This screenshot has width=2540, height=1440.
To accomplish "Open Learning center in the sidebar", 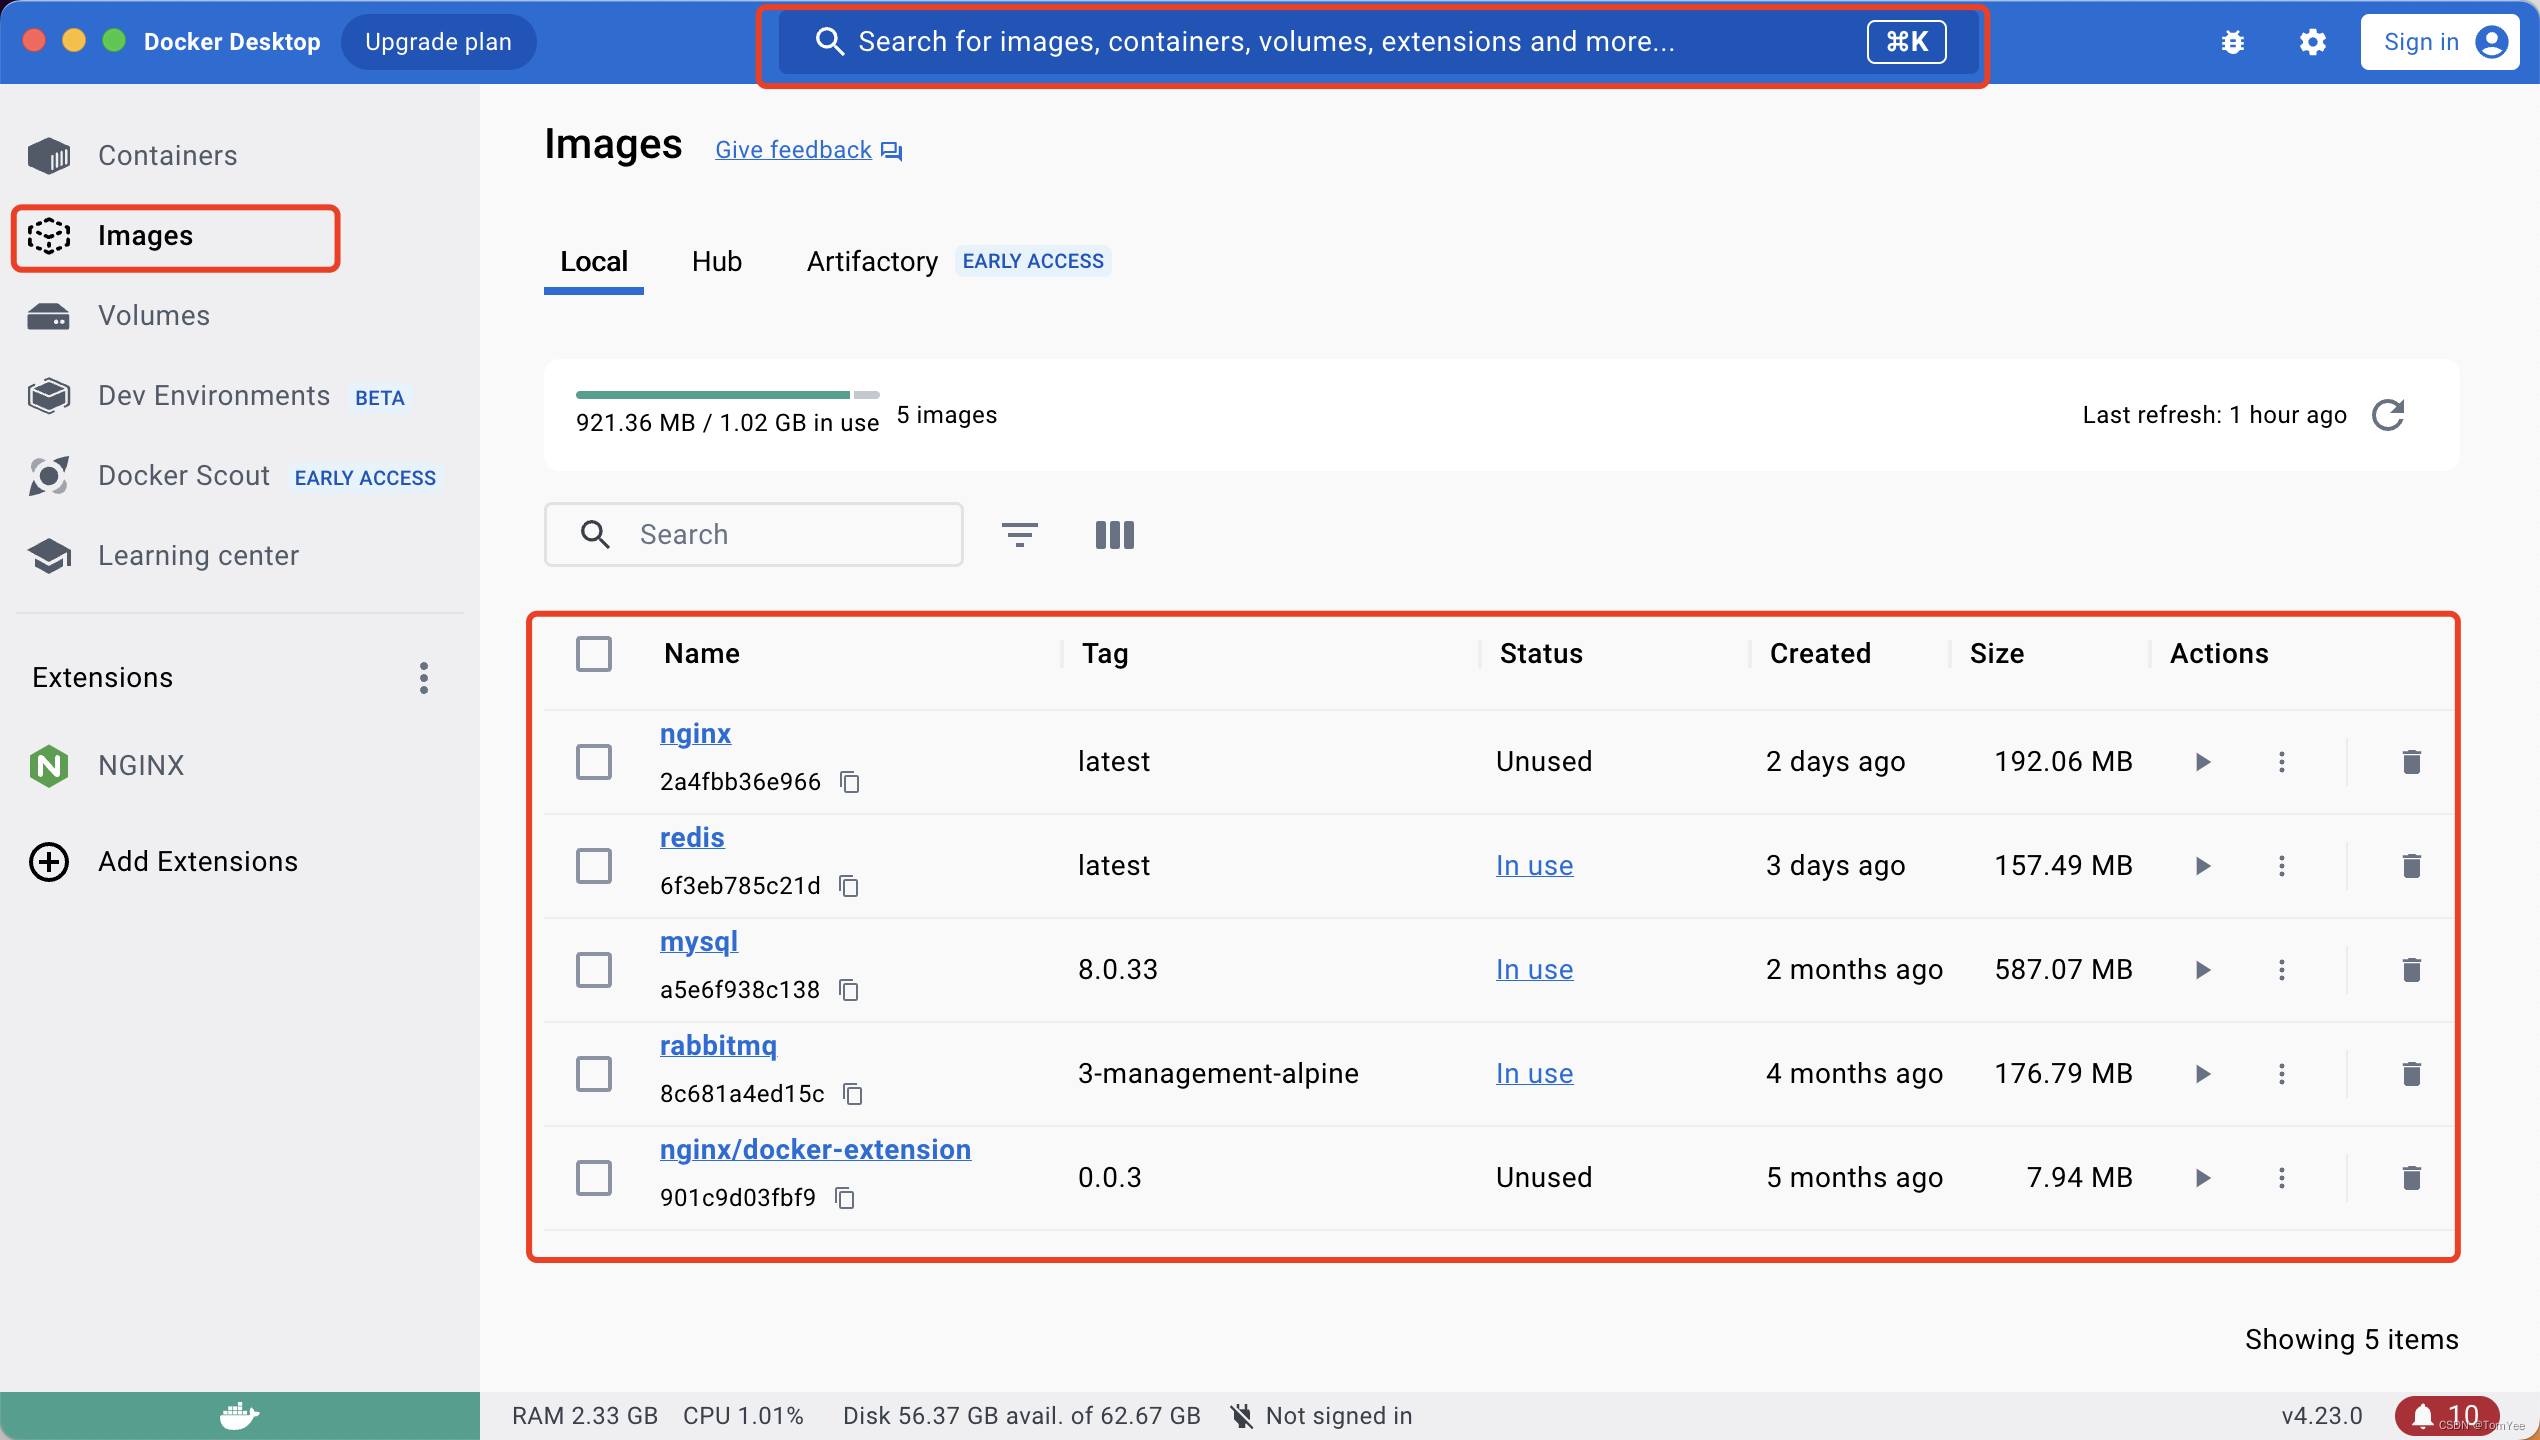I will point(198,556).
